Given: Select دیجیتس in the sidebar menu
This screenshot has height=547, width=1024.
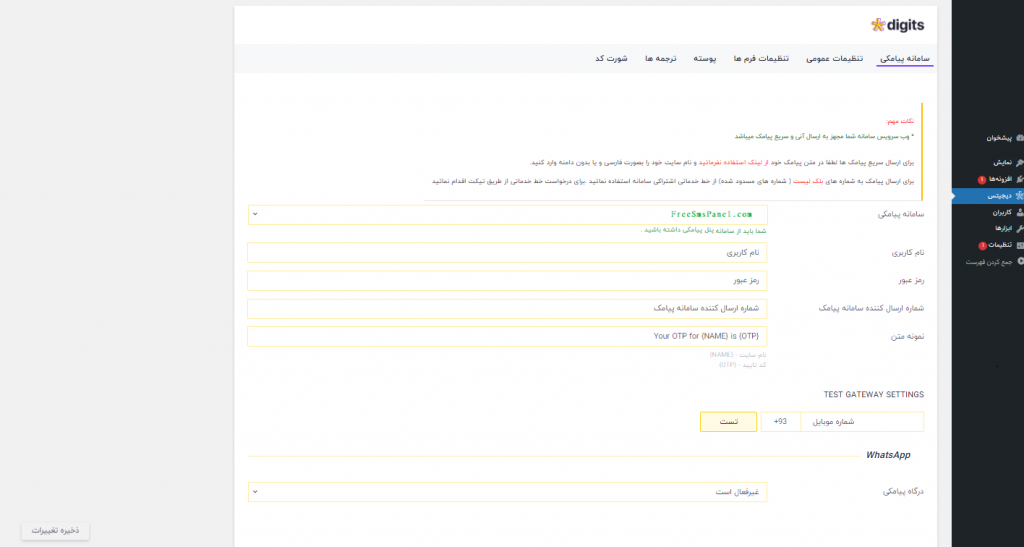Looking at the screenshot, I should pos(999,196).
